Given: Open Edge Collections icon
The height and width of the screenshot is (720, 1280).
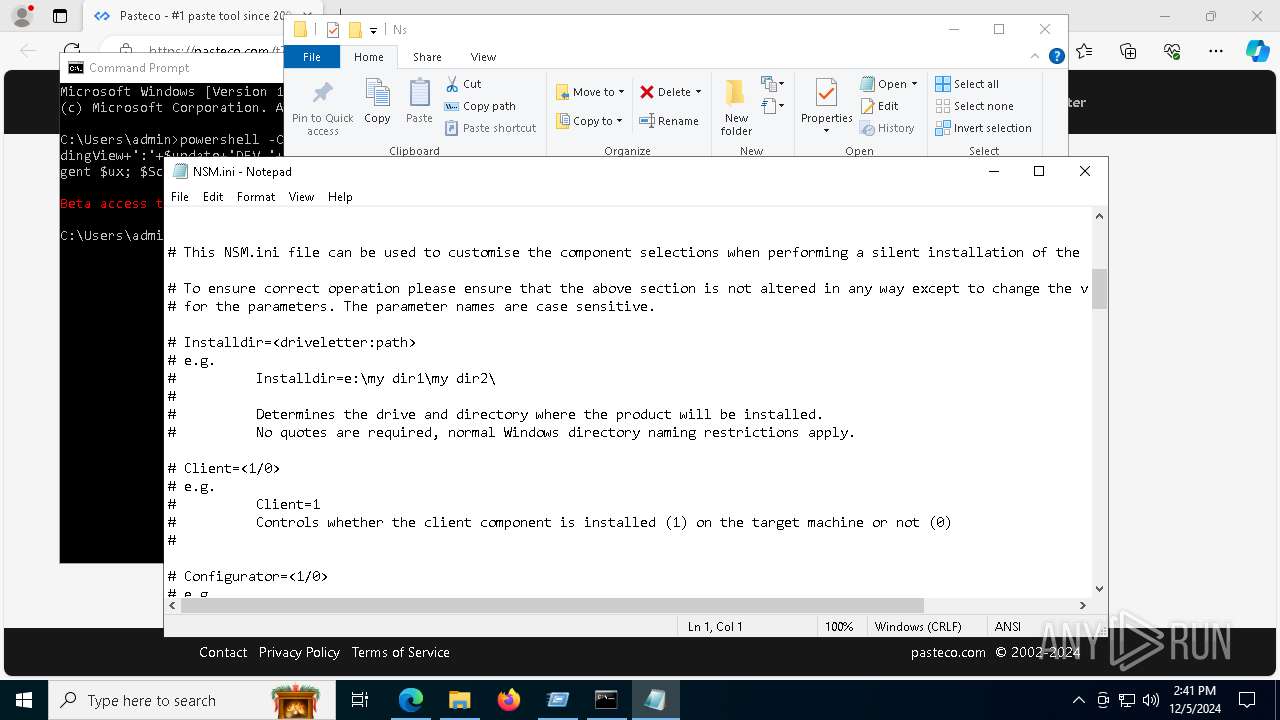Looking at the screenshot, I should 1128,51.
